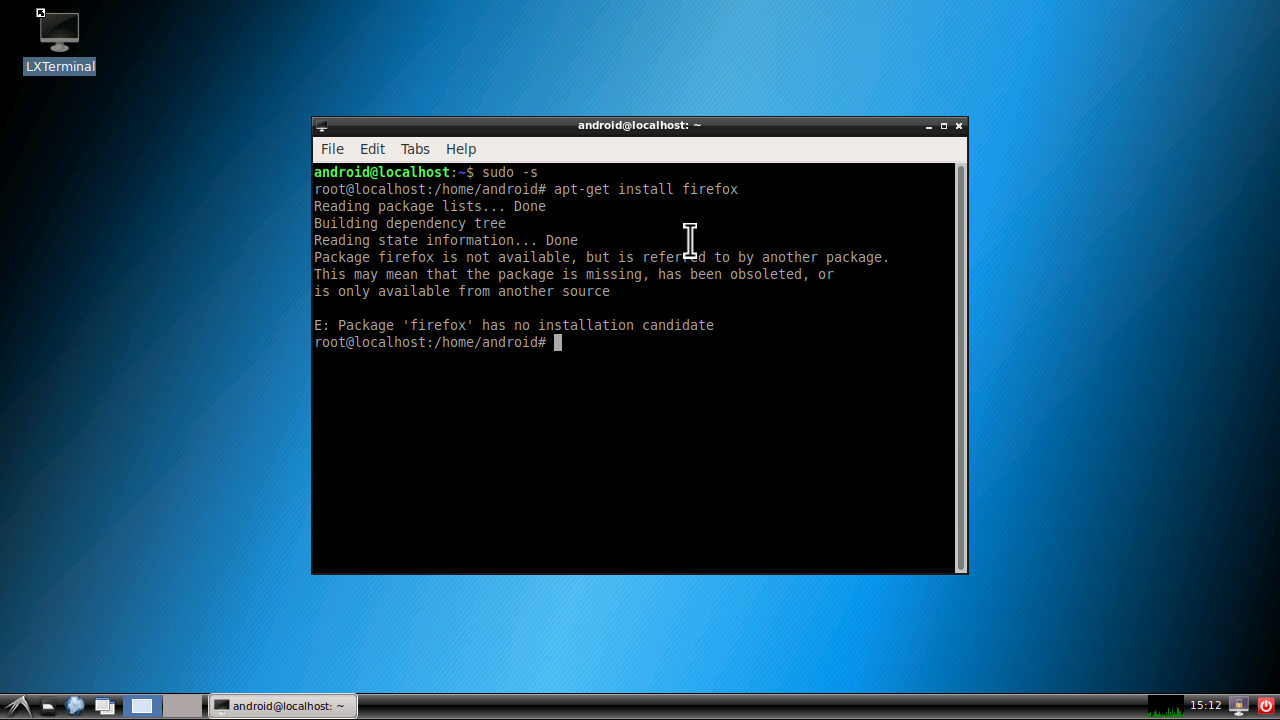This screenshot has width=1280, height=720.
Task: Click the iconify all windows taskbar icon
Action: coord(105,706)
